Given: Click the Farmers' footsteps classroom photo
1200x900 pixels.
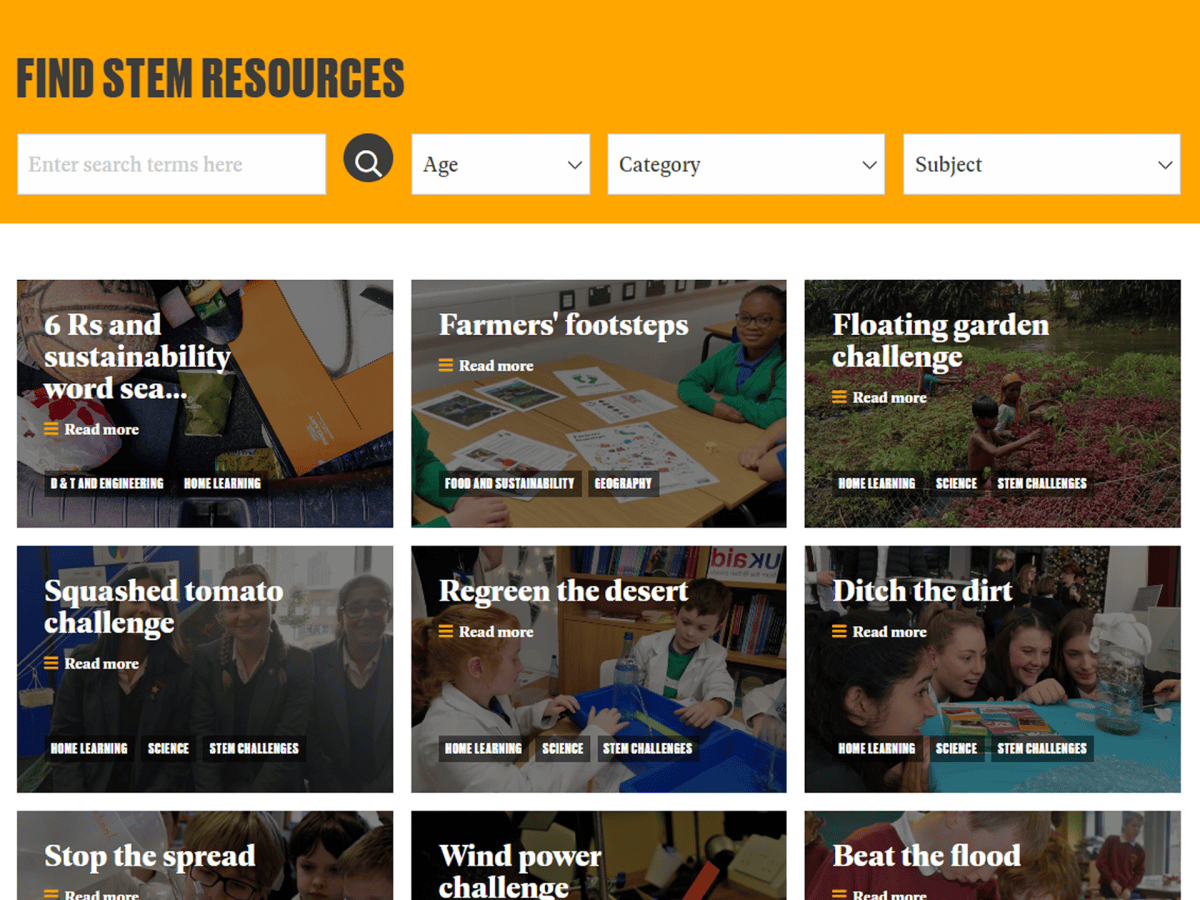Looking at the screenshot, I should (599, 404).
